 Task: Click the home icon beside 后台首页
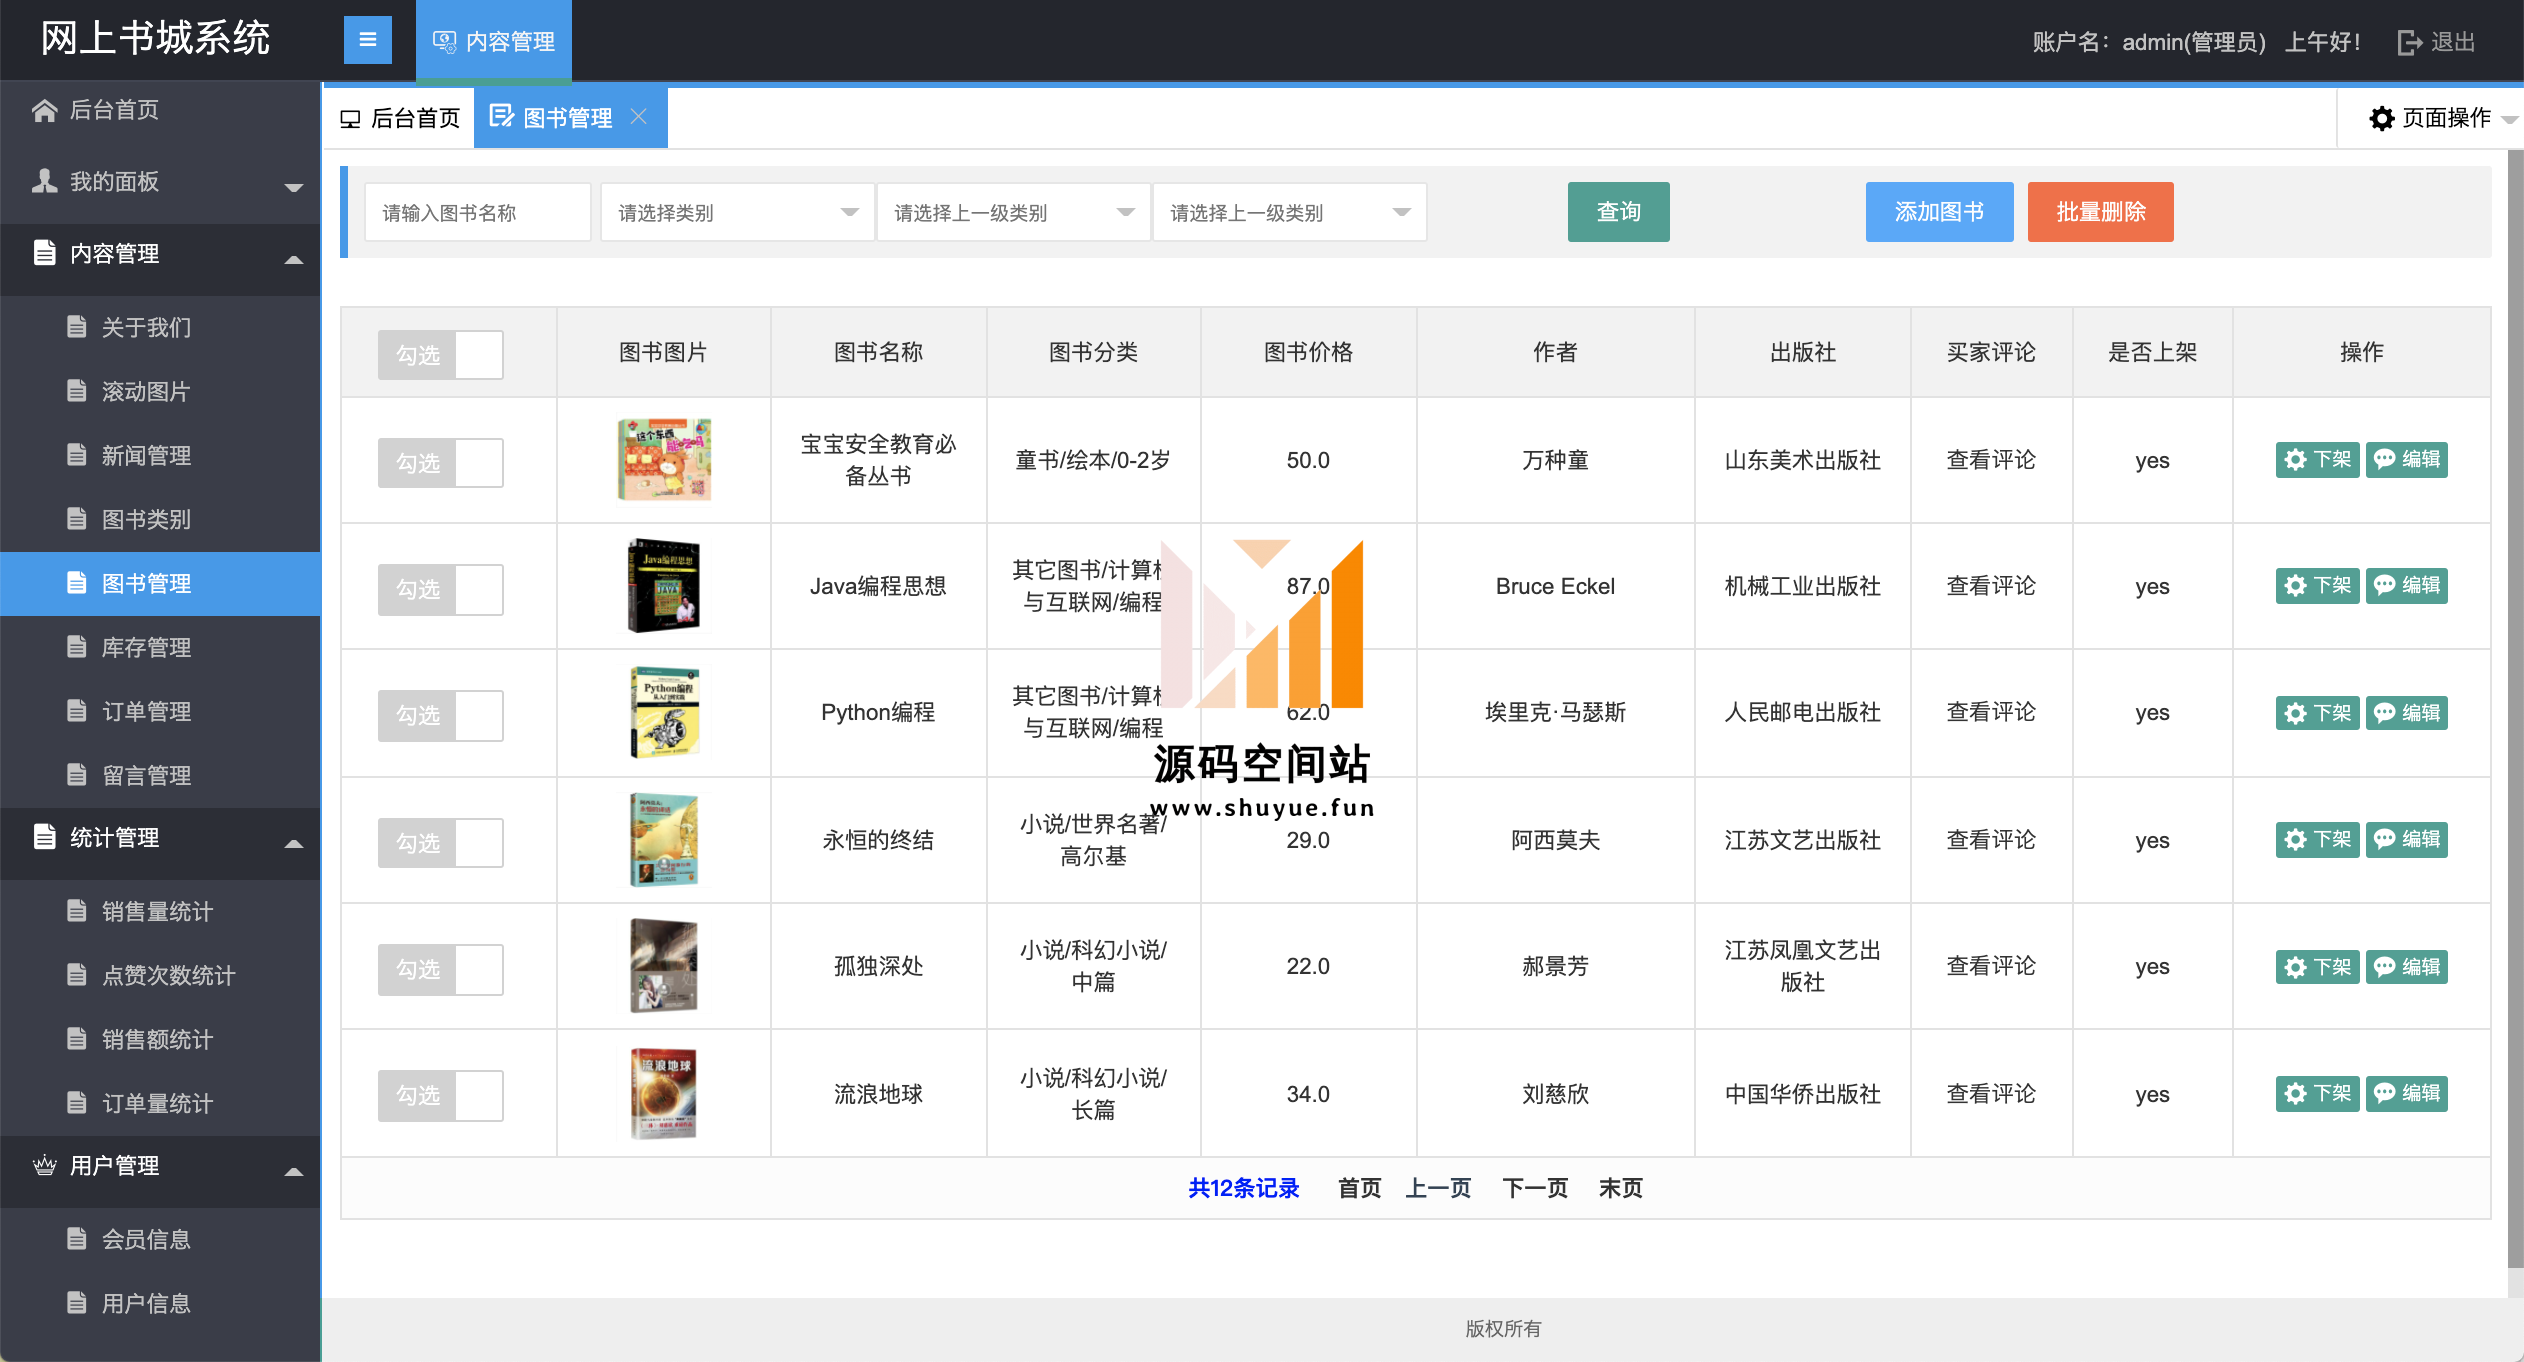(x=44, y=110)
